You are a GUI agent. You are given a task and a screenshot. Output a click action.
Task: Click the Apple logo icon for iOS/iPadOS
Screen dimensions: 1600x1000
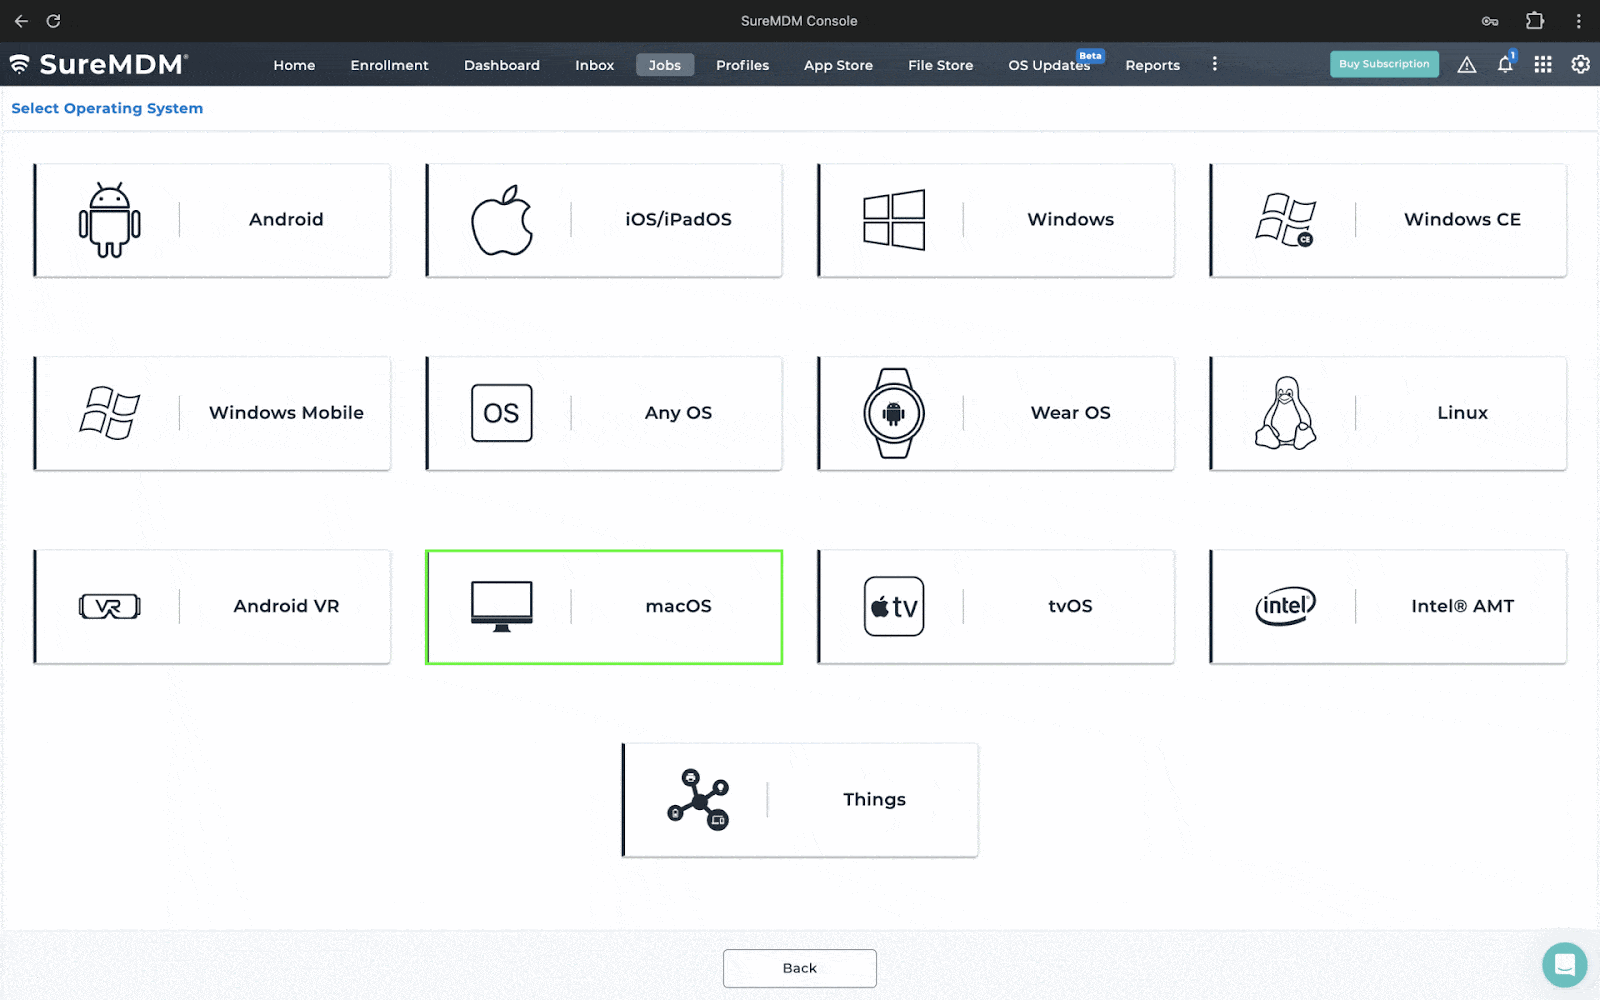tap(502, 220)
